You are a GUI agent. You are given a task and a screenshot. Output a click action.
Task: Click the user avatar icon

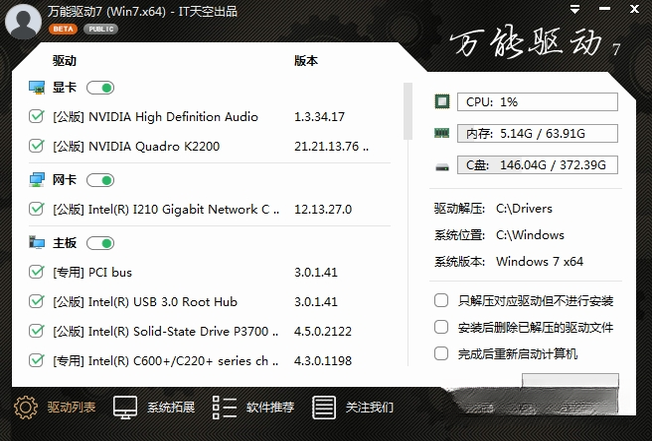point(23,22)
